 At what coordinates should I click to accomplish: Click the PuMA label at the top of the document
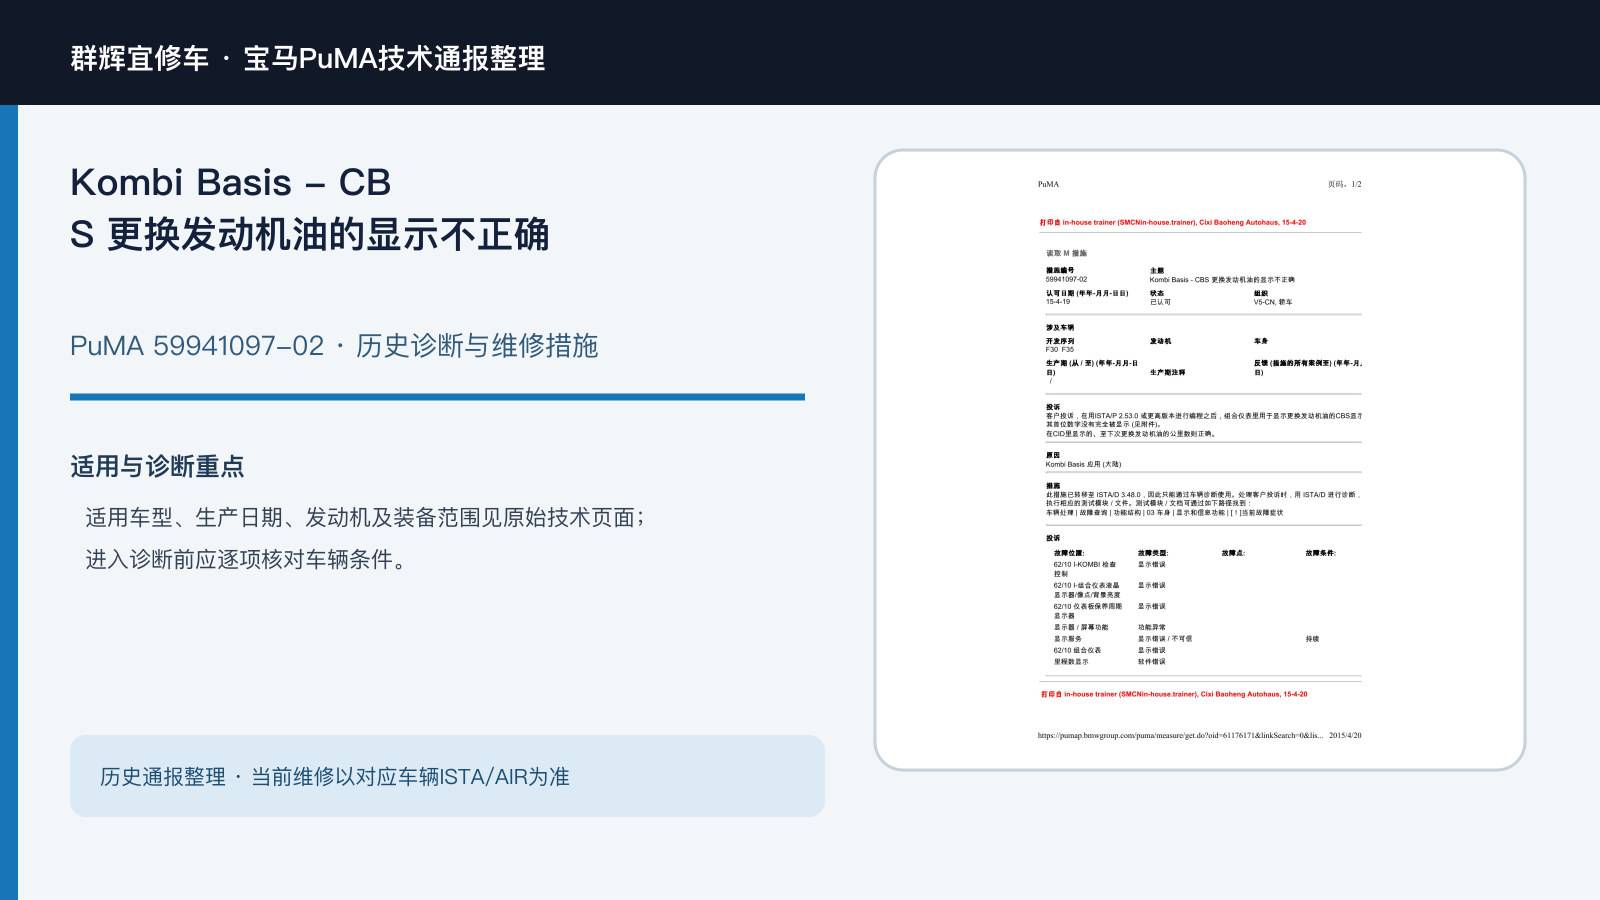(x=1048, y=184)
